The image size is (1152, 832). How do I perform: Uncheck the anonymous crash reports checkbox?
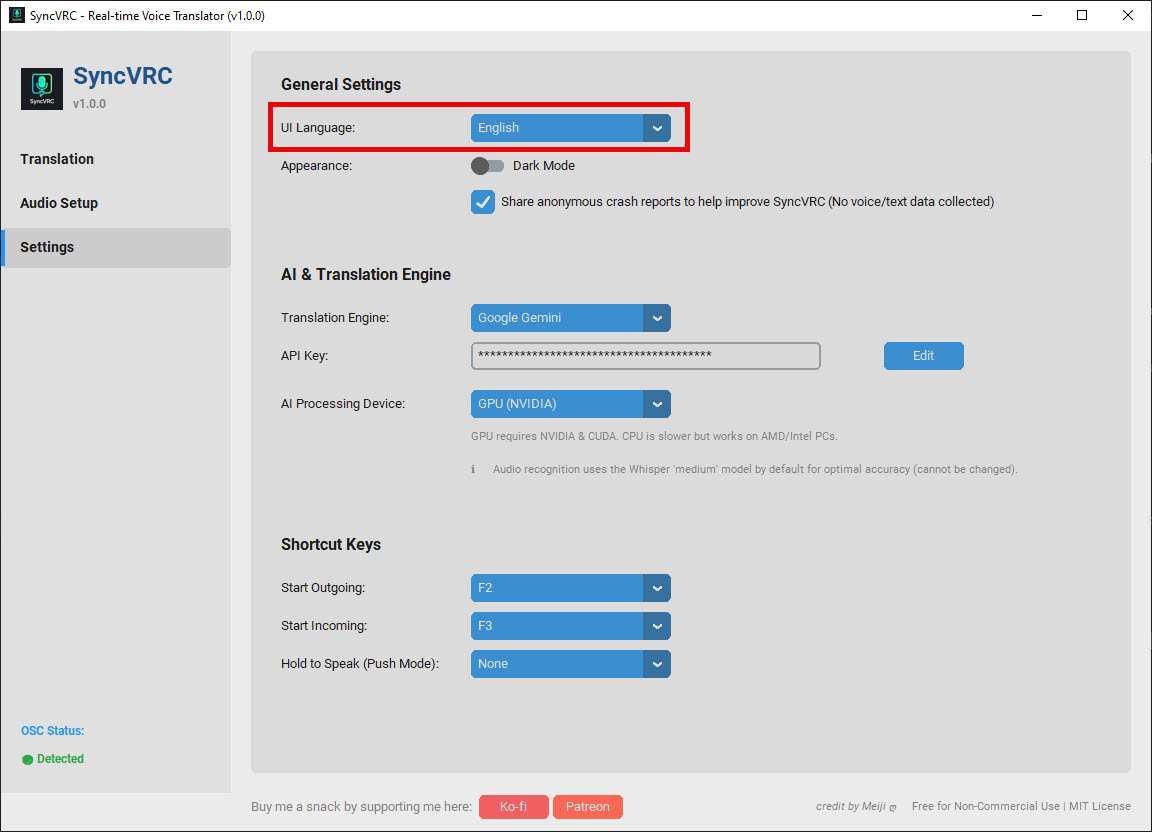pos(483,201)
